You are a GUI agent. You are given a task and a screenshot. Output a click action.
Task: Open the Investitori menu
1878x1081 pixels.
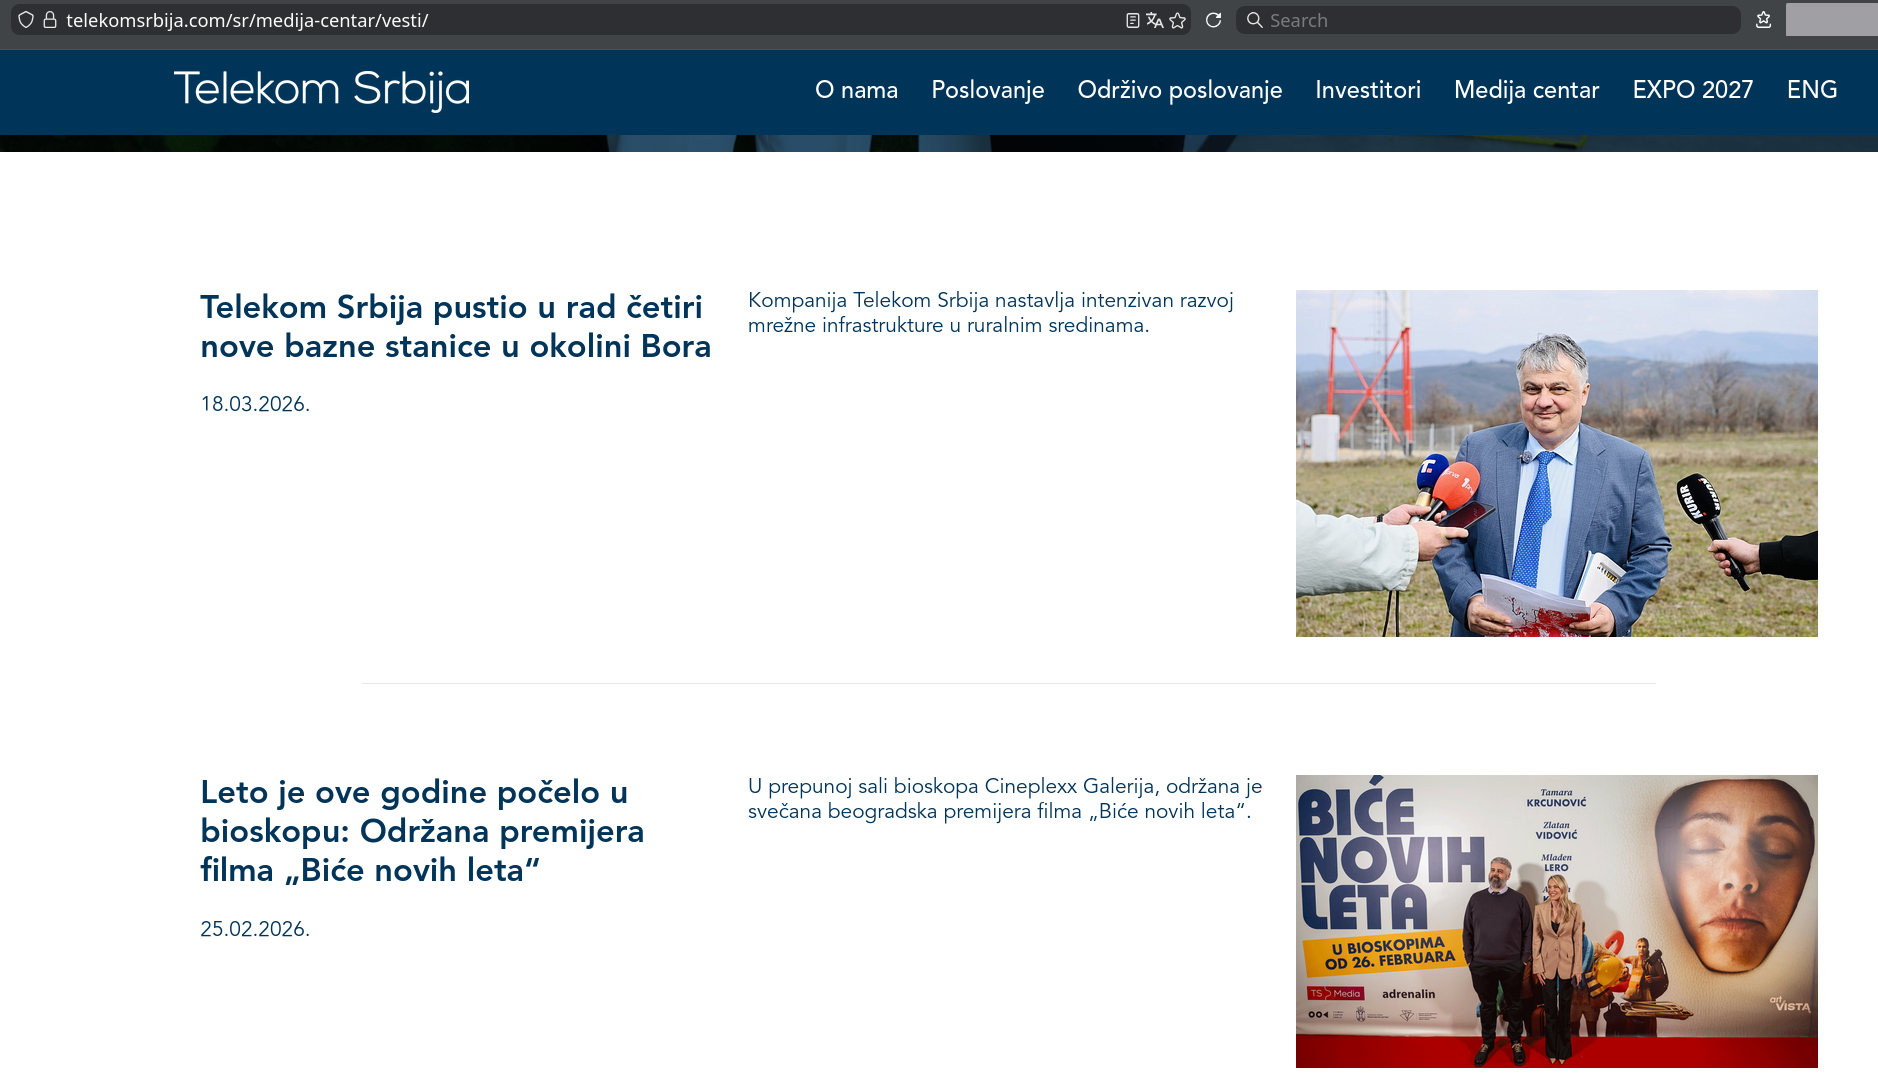click(1367, 90)
